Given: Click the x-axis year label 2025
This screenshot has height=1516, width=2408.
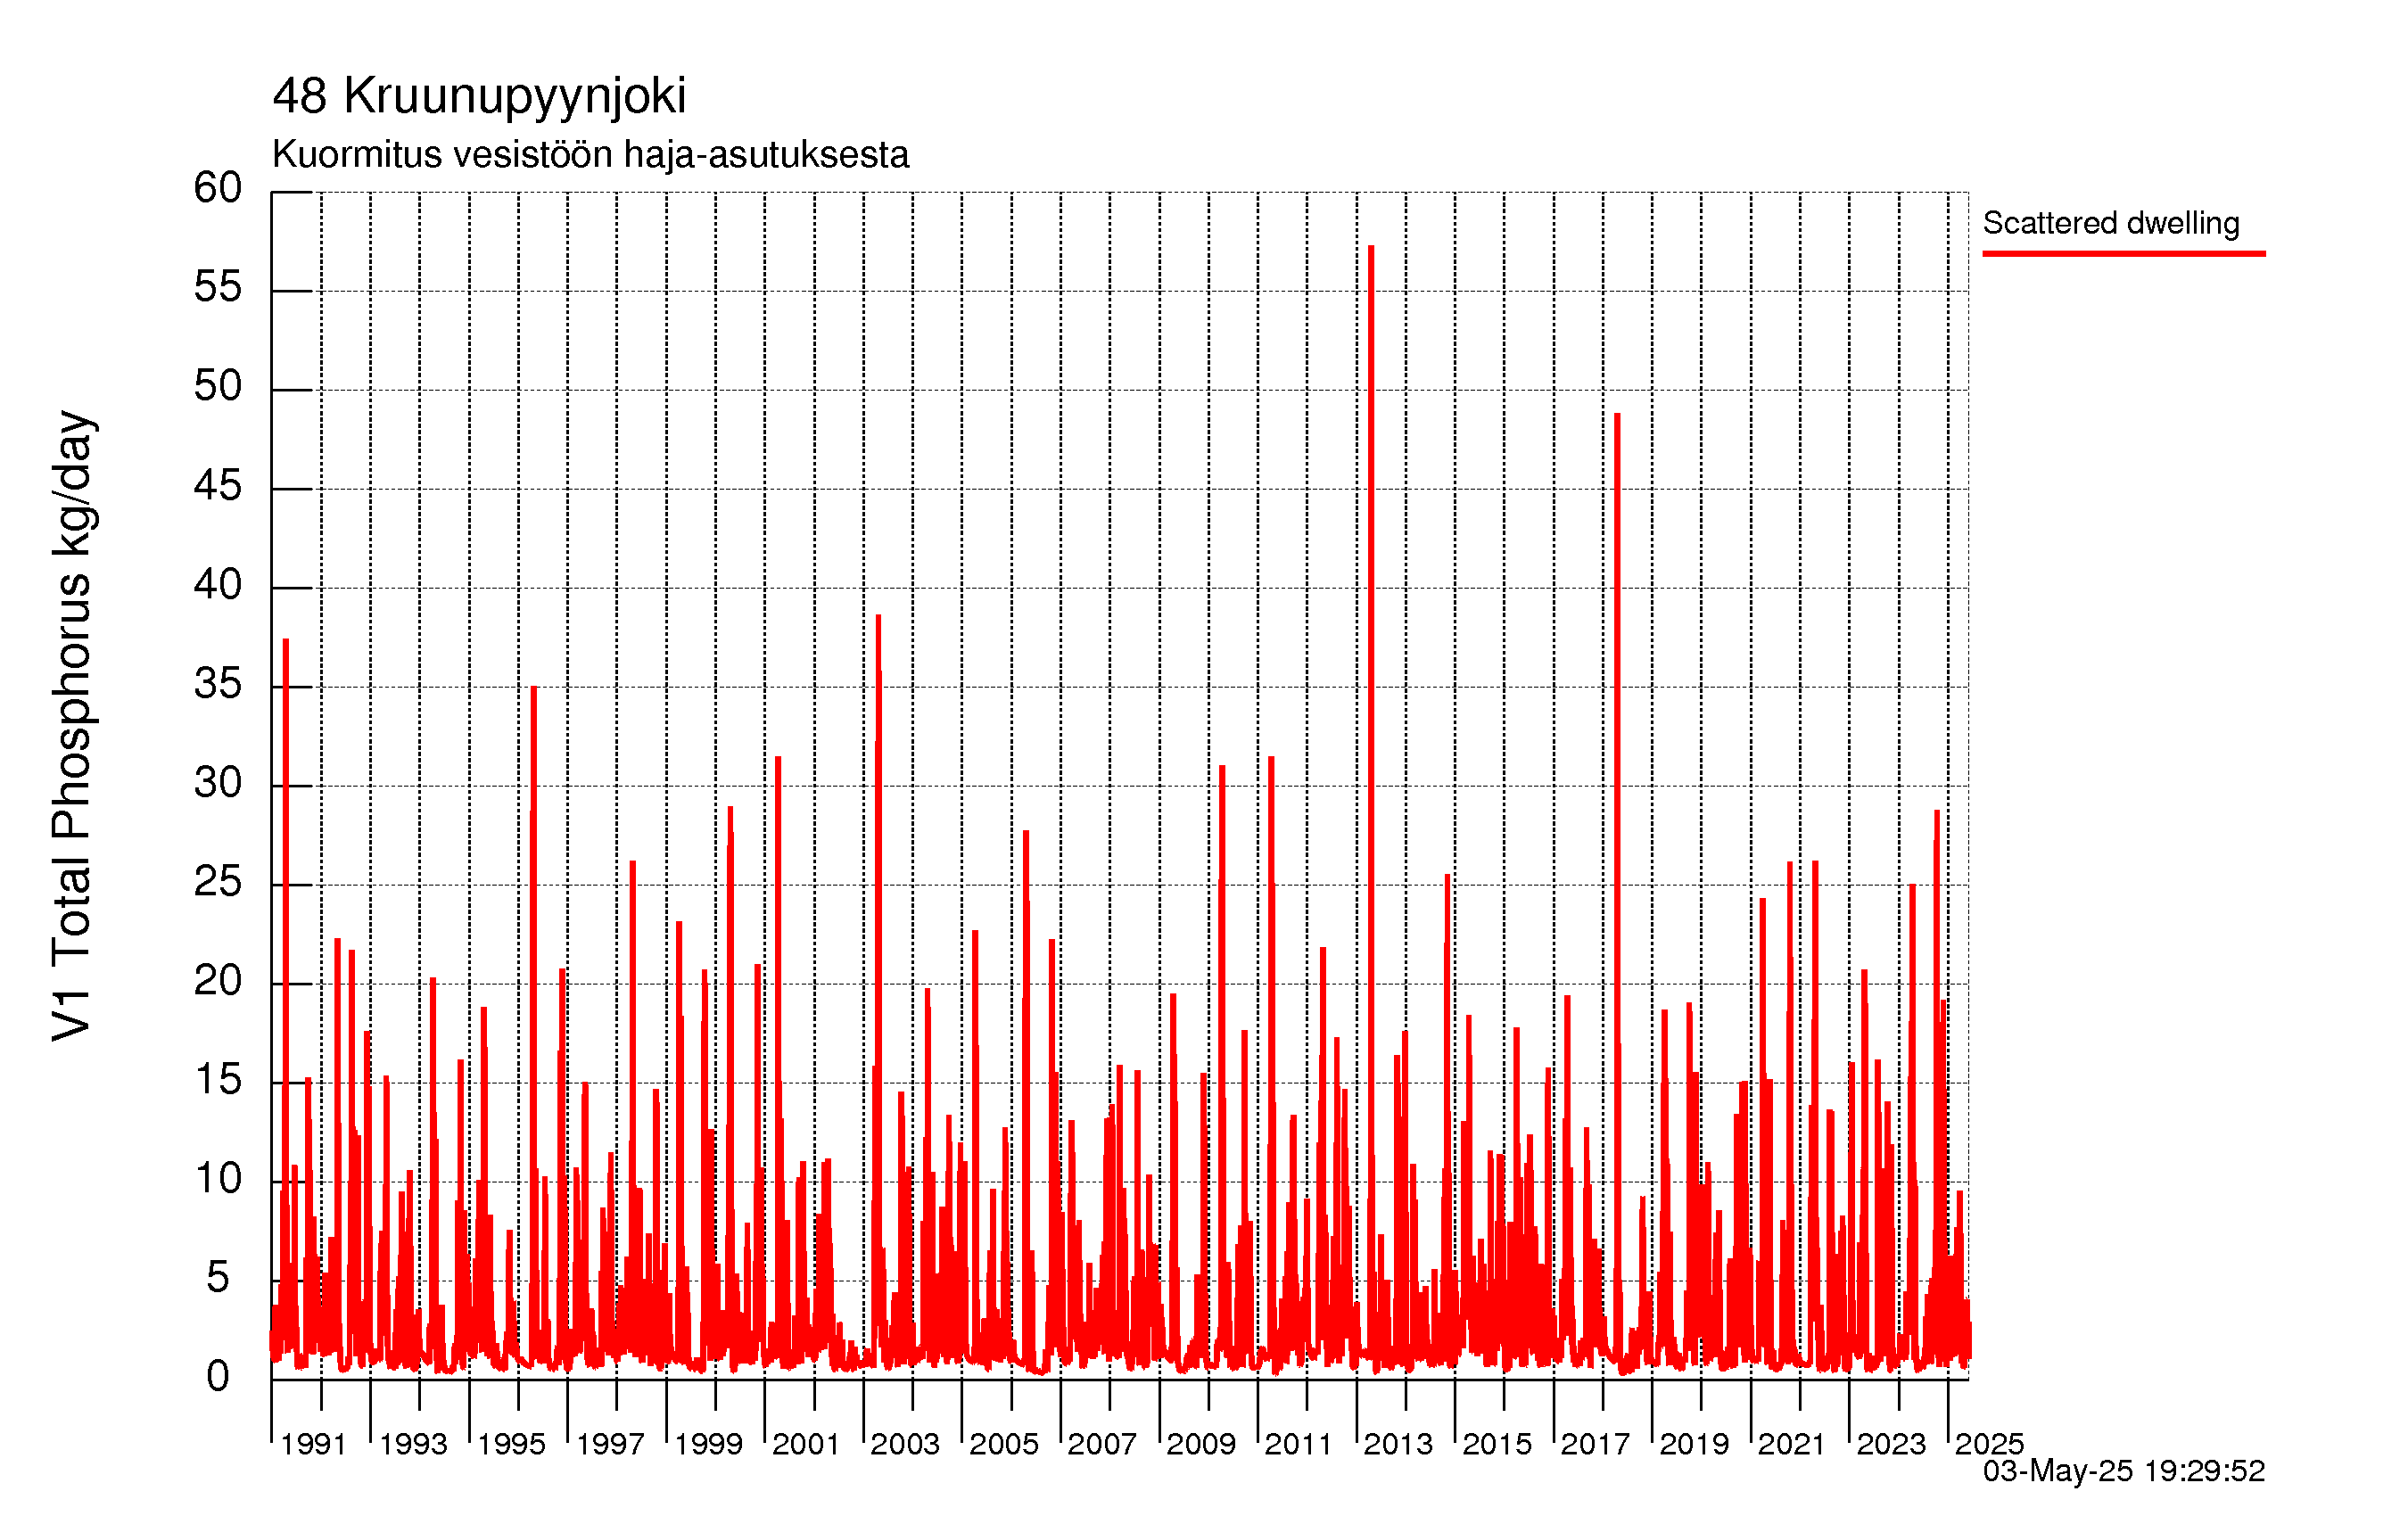Looking at the screenshot, I should tap(1989, 1444).
